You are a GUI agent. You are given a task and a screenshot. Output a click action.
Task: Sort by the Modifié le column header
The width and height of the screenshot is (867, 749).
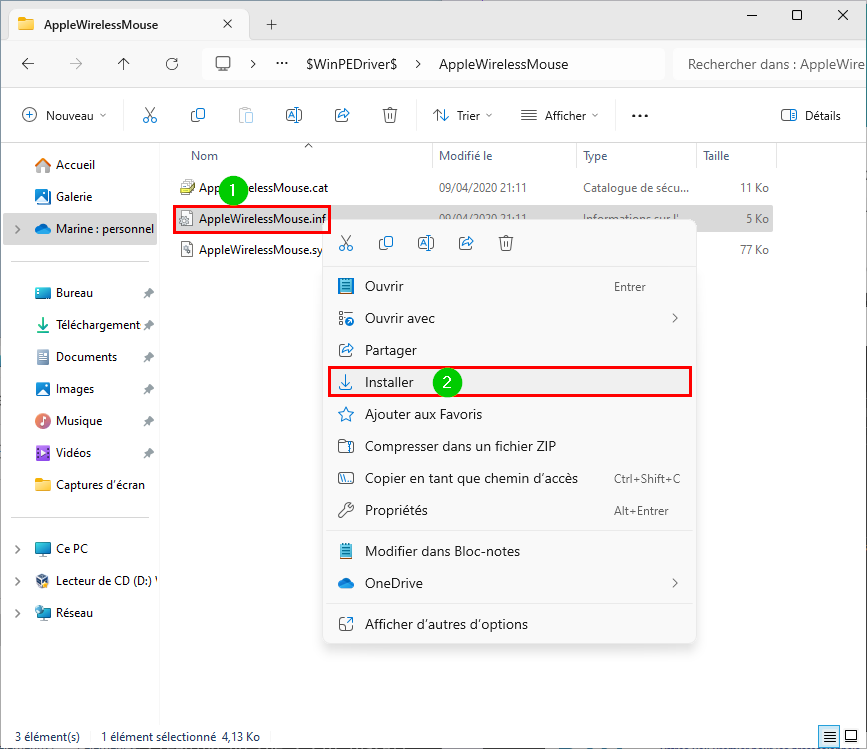[466, 156]
